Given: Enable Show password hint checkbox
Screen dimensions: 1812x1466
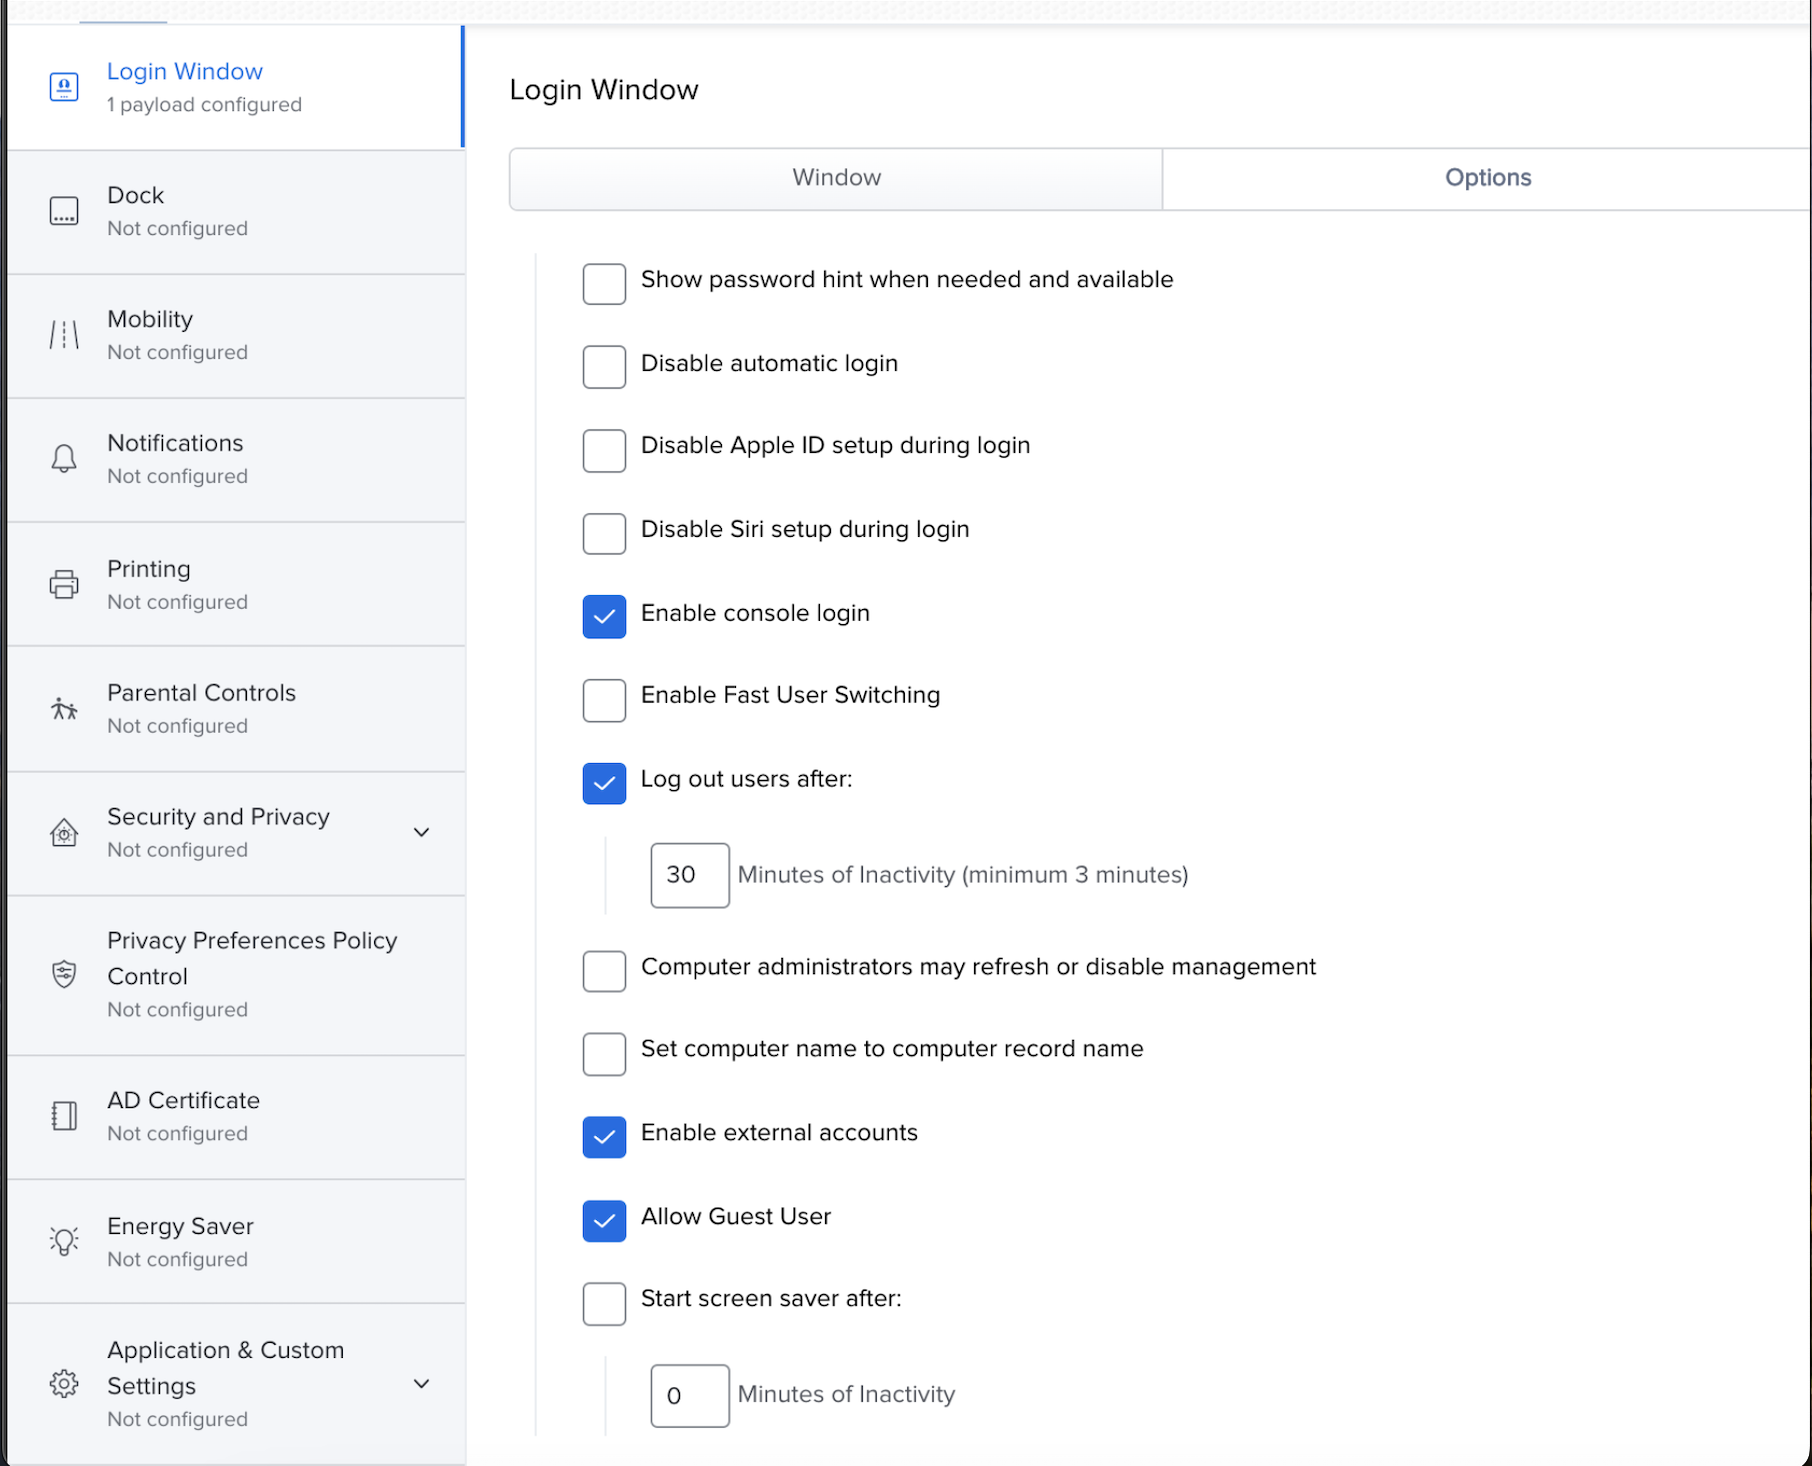Looking at the screenshot, I should [x=604, y=284].
